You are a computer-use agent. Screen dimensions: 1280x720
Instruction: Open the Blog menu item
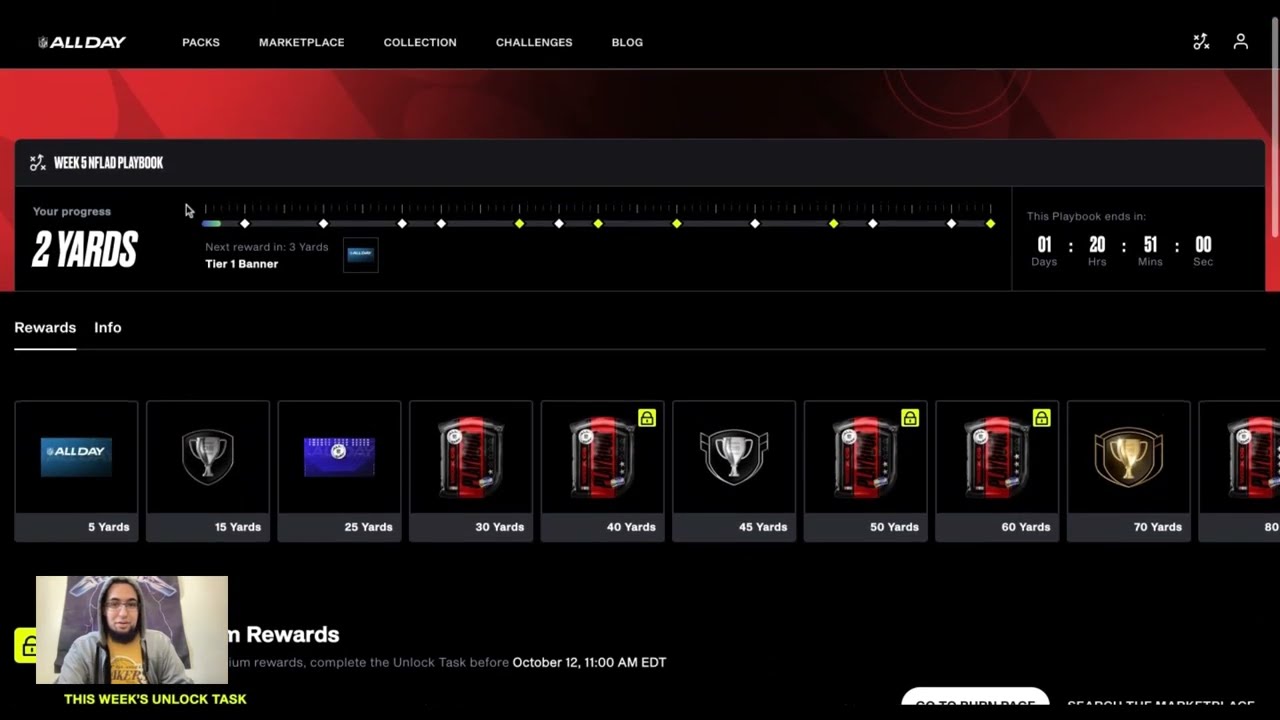click(627, 42)
